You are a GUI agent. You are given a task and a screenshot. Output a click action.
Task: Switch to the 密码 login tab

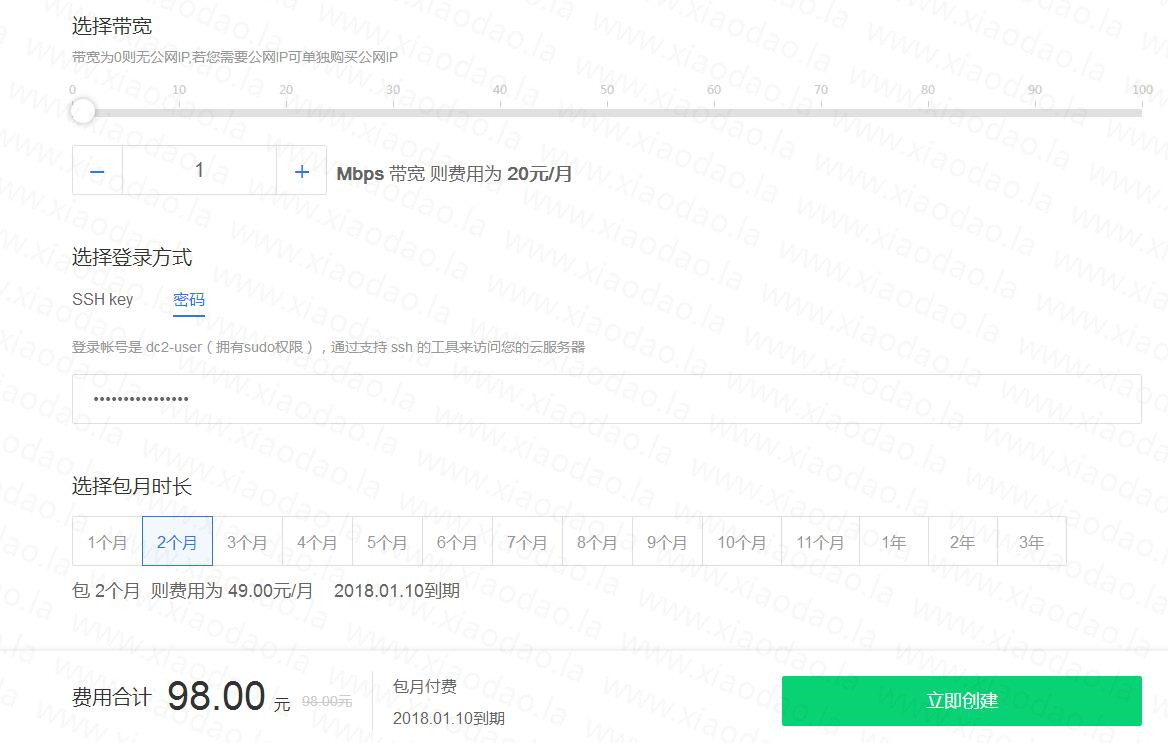coord(189,298)
